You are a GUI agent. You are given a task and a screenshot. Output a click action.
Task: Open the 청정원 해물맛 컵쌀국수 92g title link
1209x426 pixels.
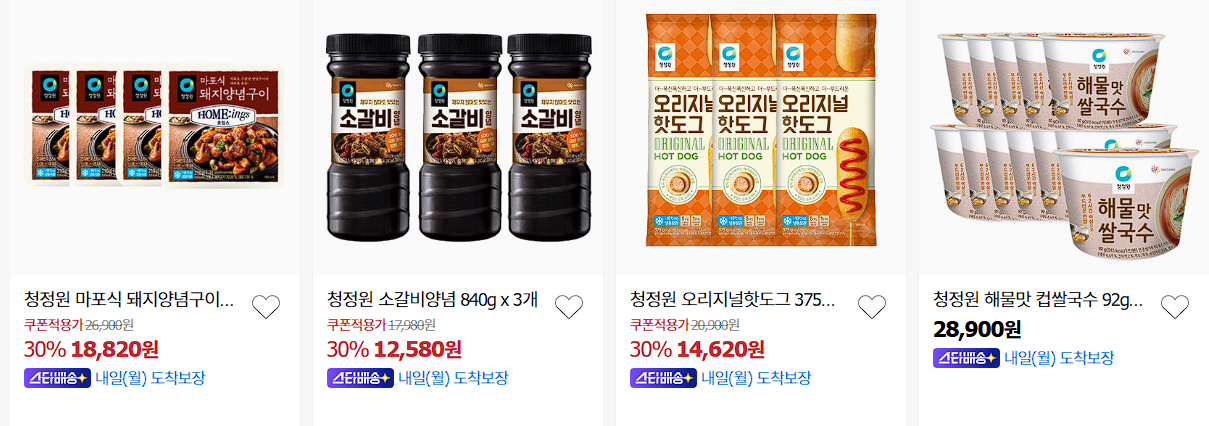tap(1038, 300)
